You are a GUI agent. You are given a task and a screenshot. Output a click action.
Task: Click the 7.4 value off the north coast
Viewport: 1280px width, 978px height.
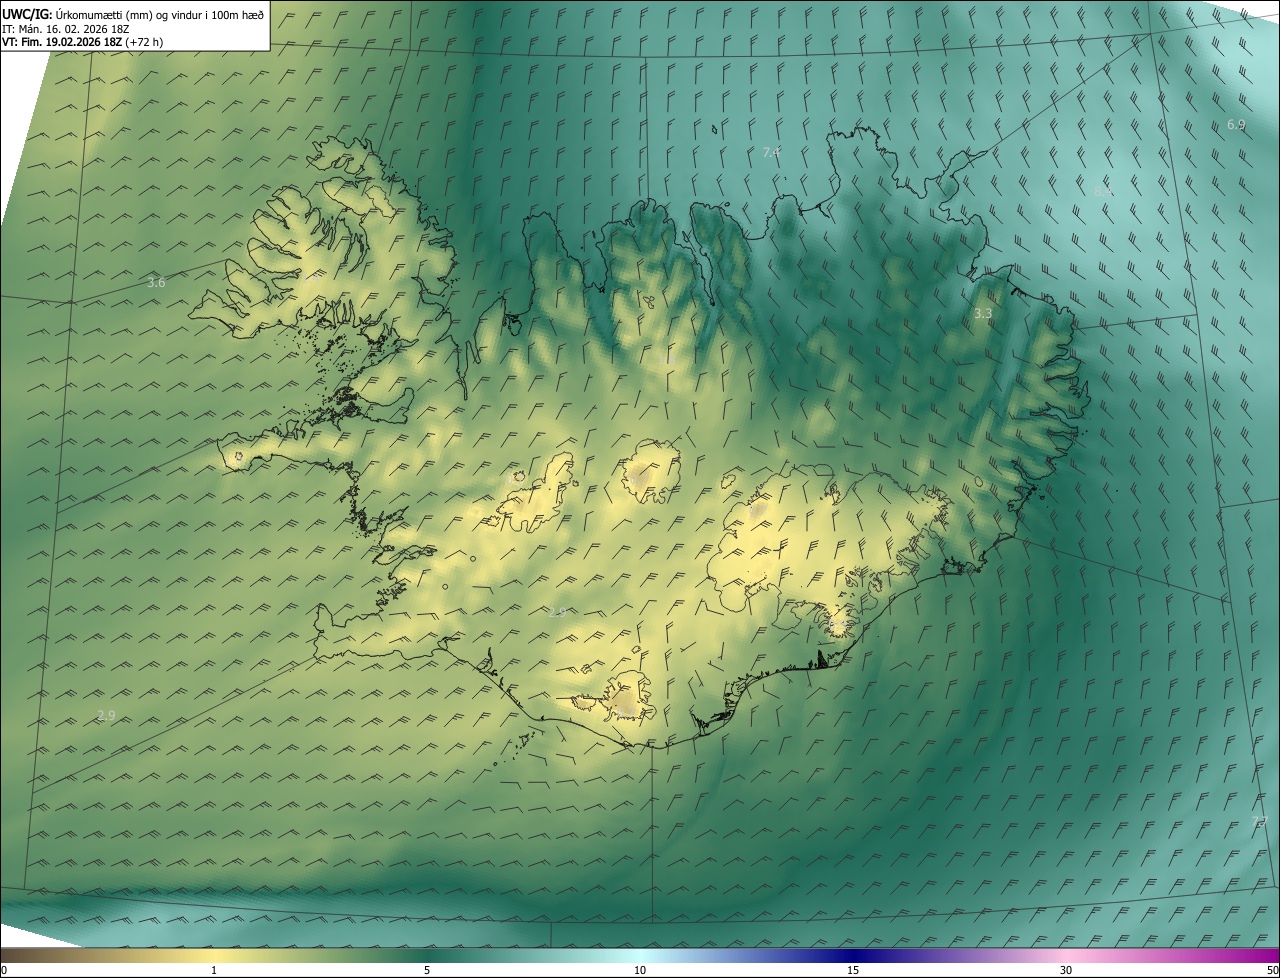click(771, 152)
